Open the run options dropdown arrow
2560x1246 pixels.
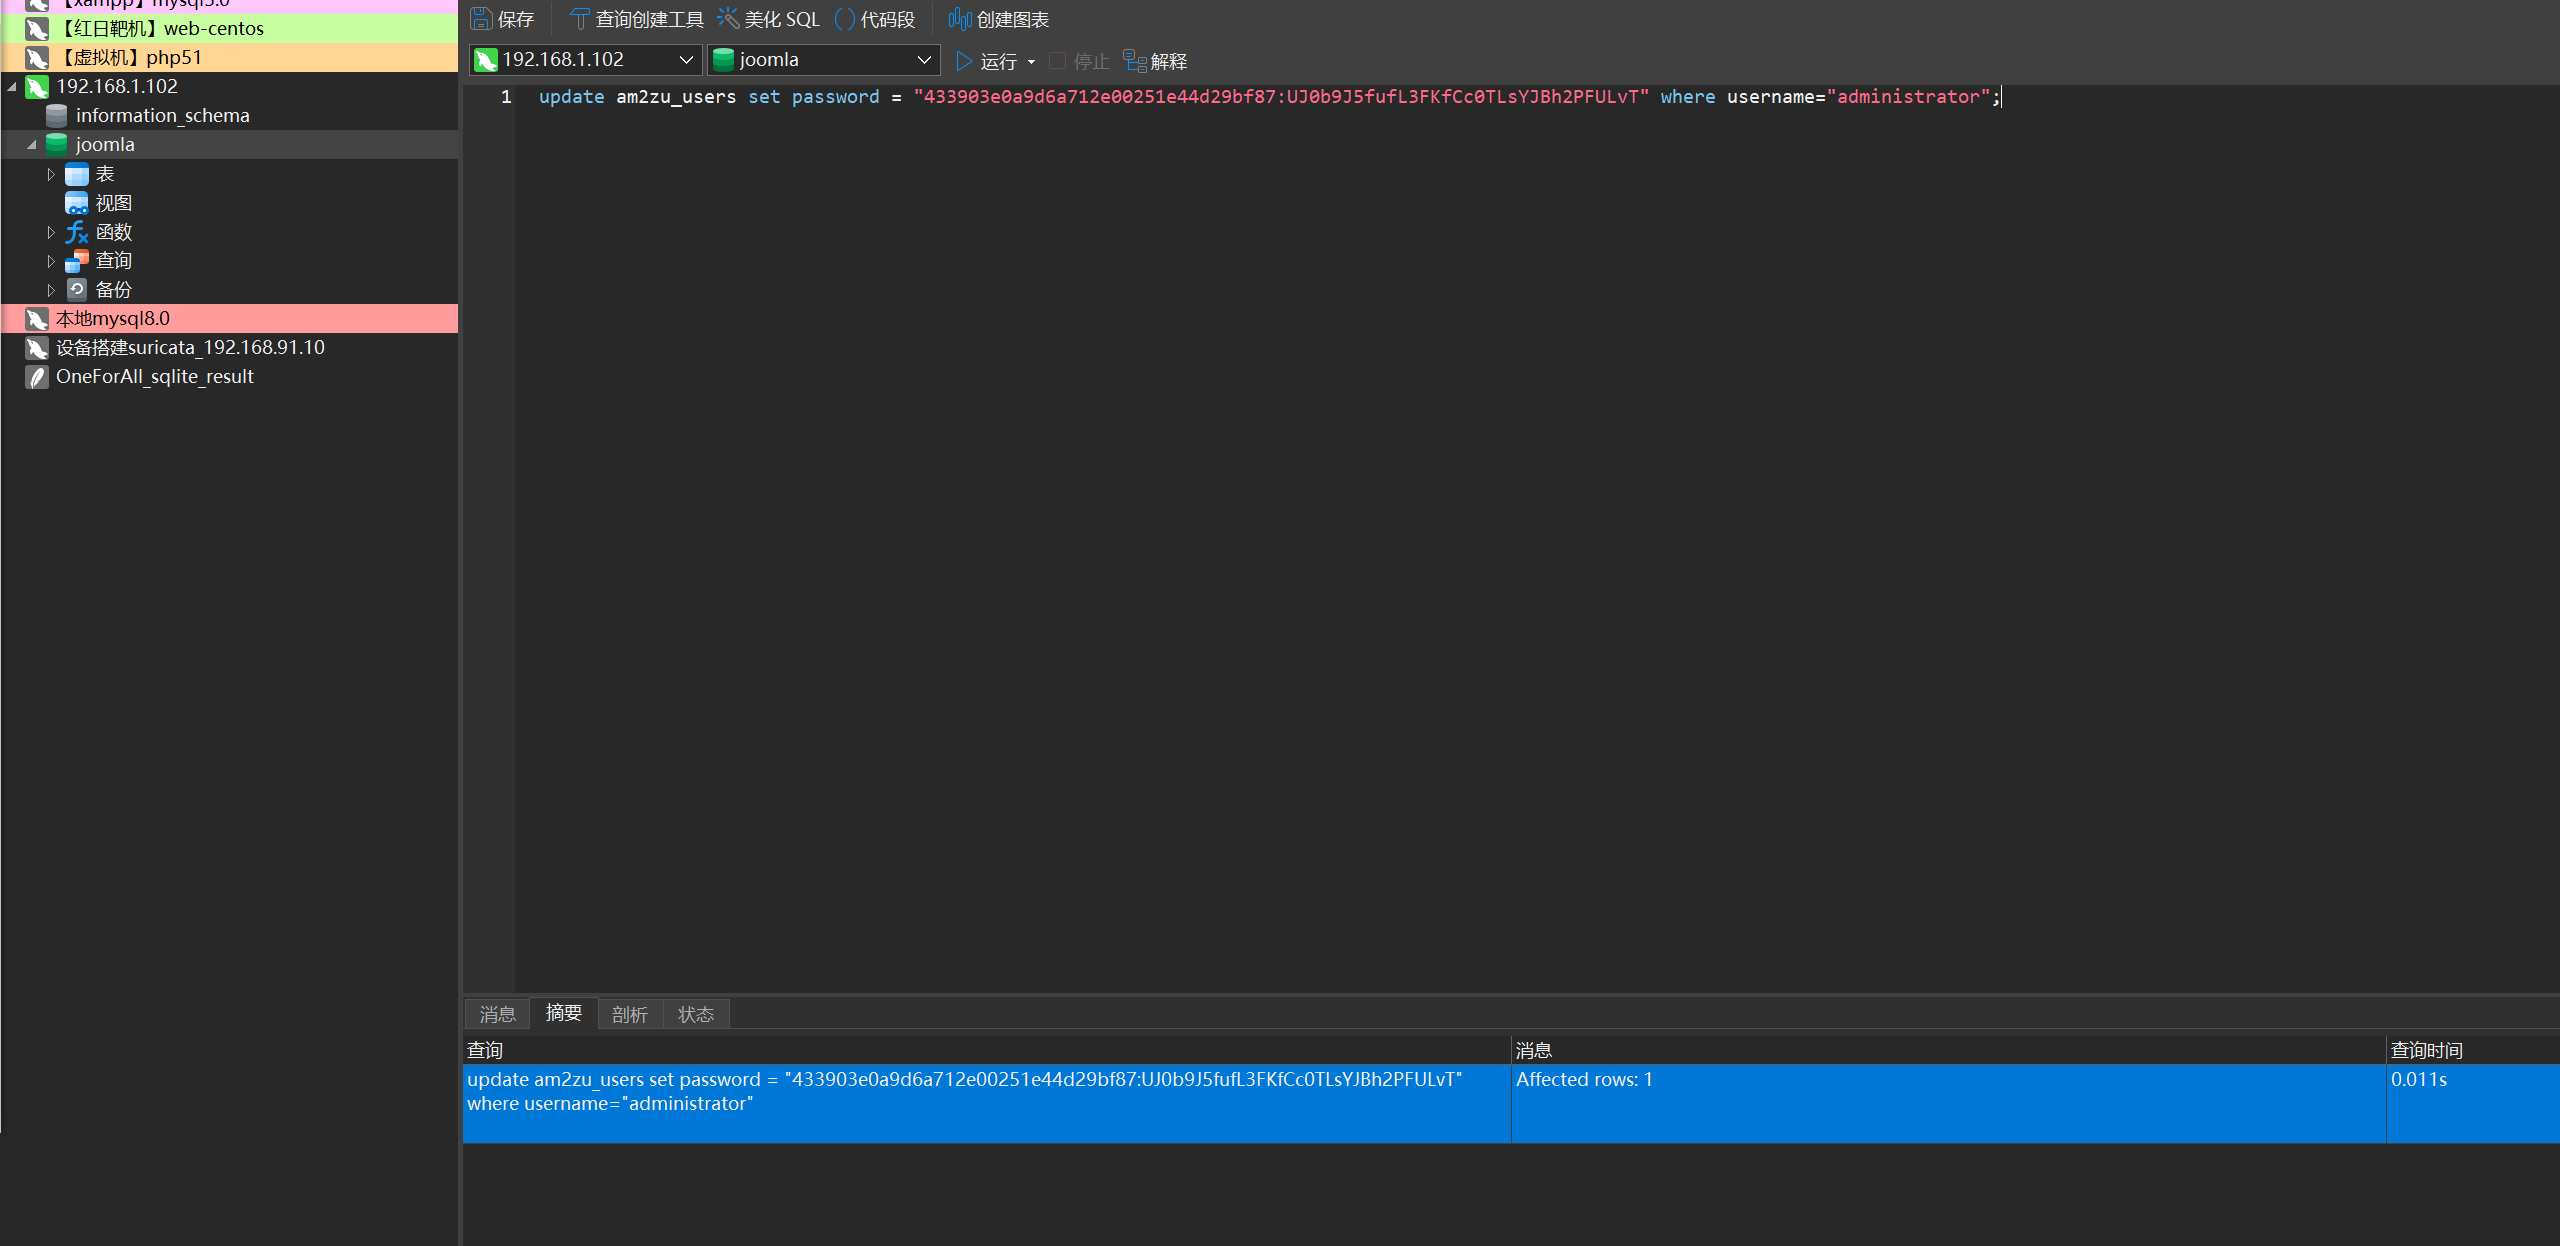pos(1031,62)
